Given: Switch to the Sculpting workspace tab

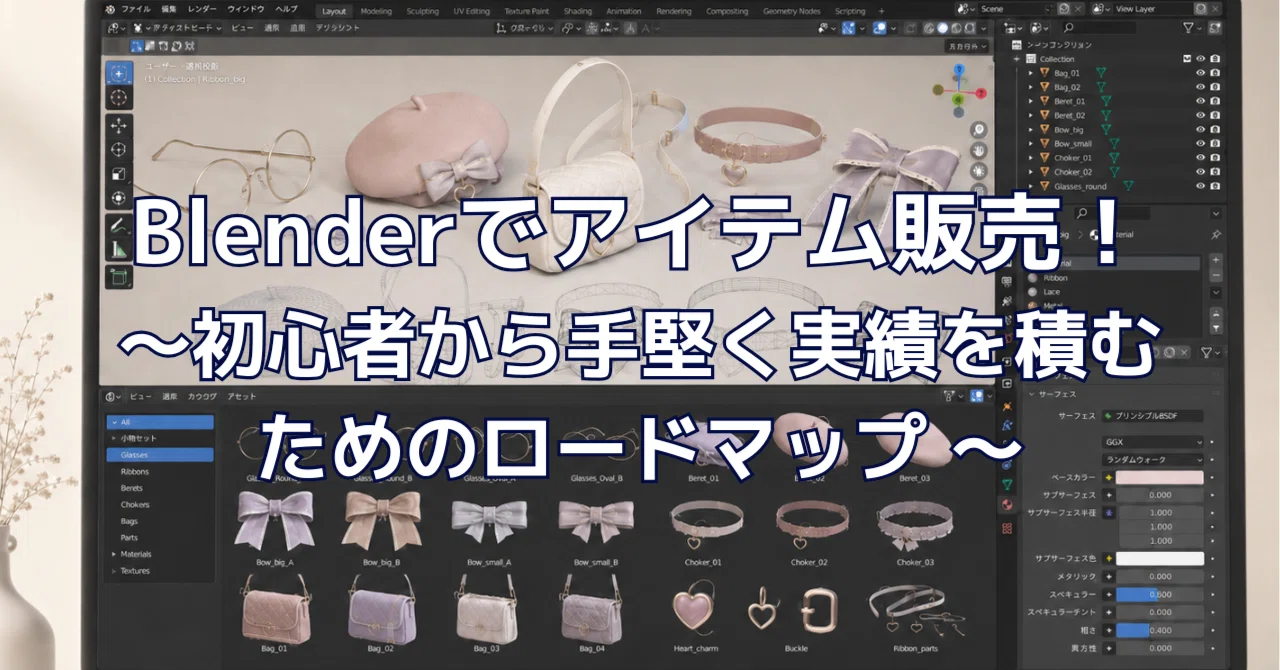Looking at the screenshot, I should point(422,11).
